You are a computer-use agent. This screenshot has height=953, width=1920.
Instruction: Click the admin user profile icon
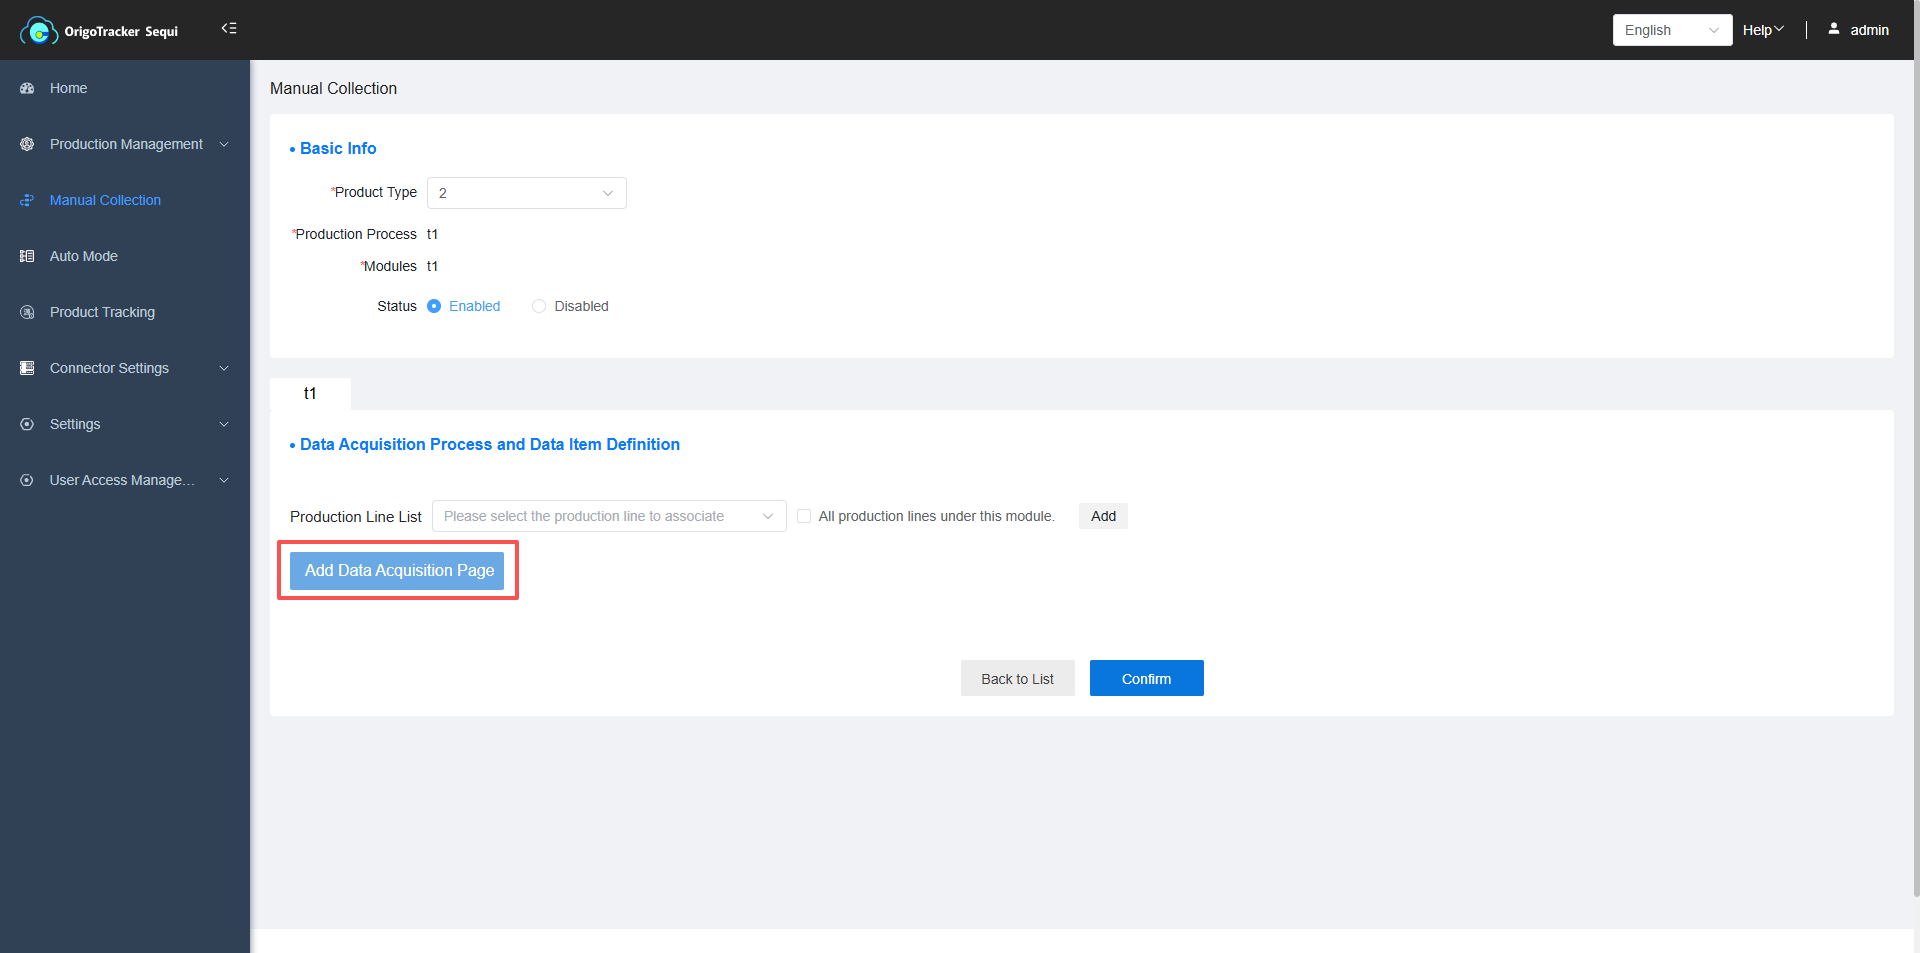click(1834, 29)
